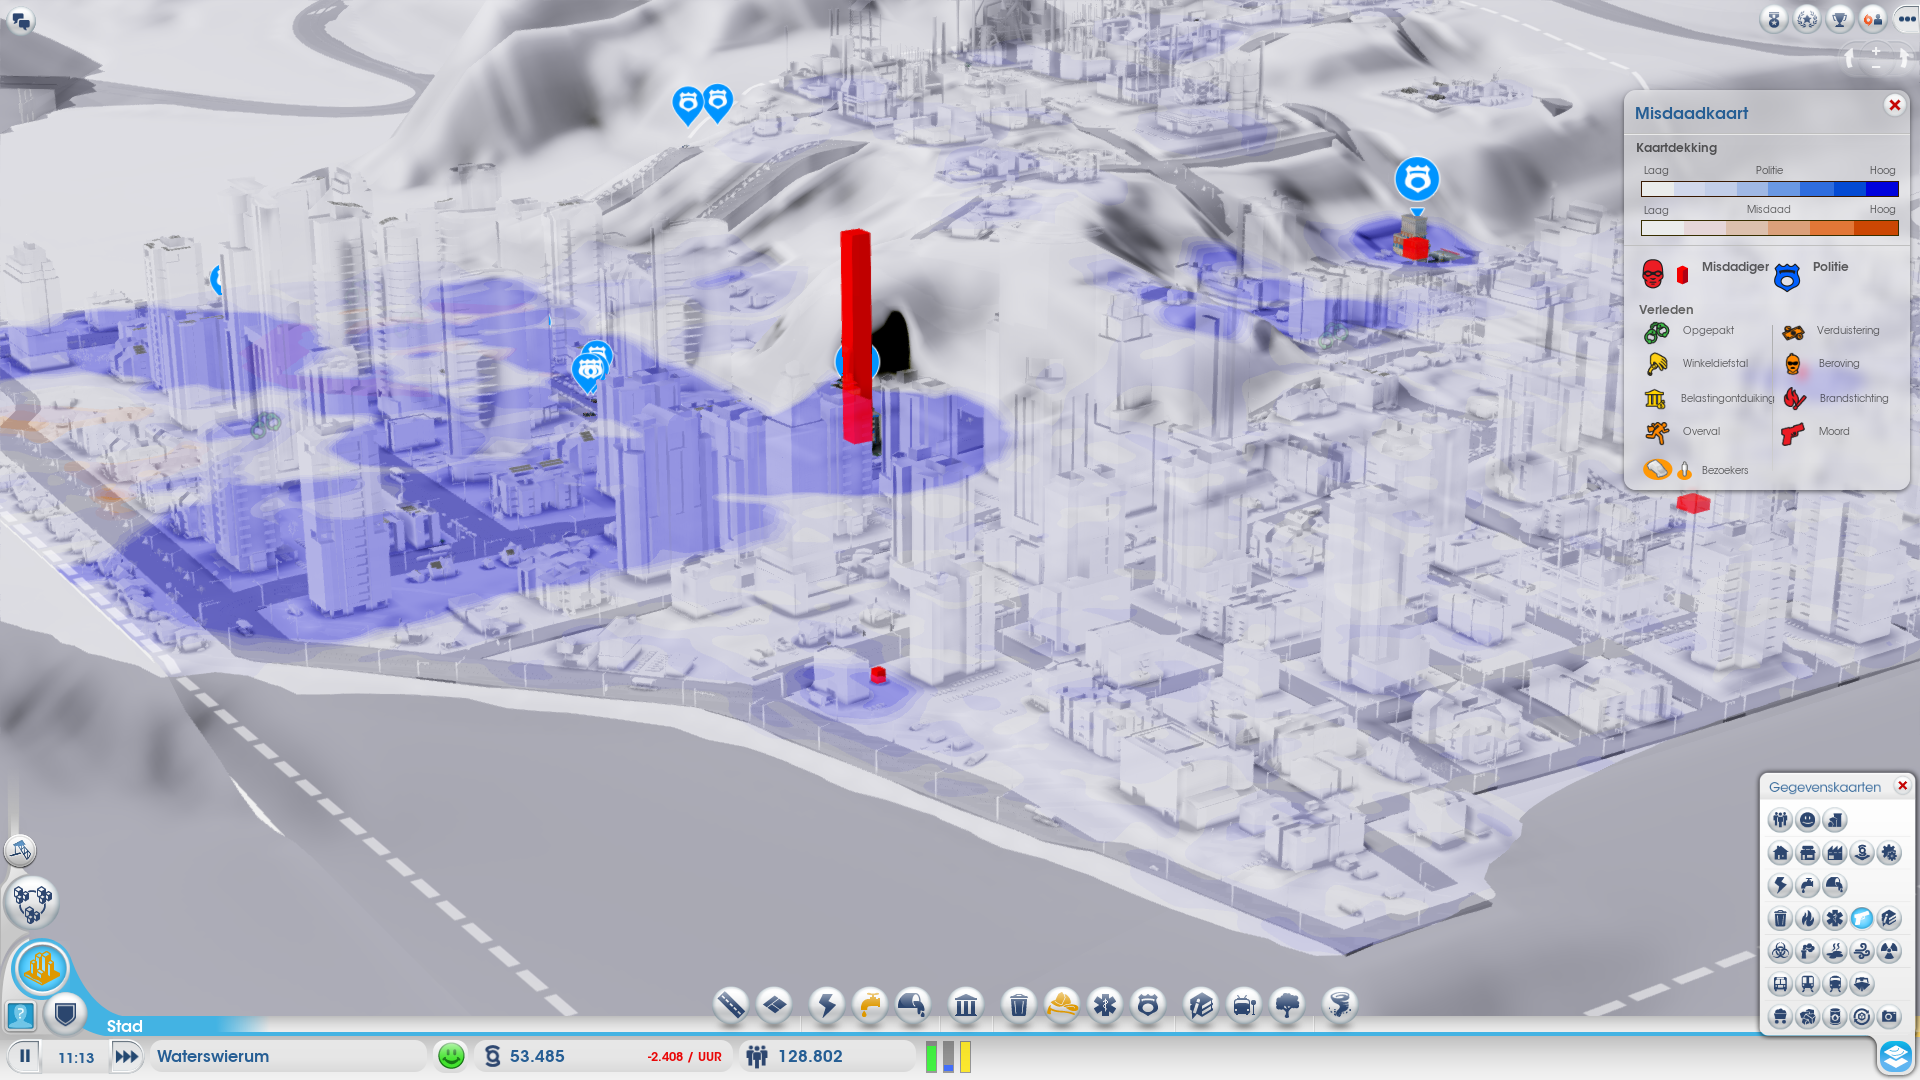Show the residential house data map

point(1780,853)
